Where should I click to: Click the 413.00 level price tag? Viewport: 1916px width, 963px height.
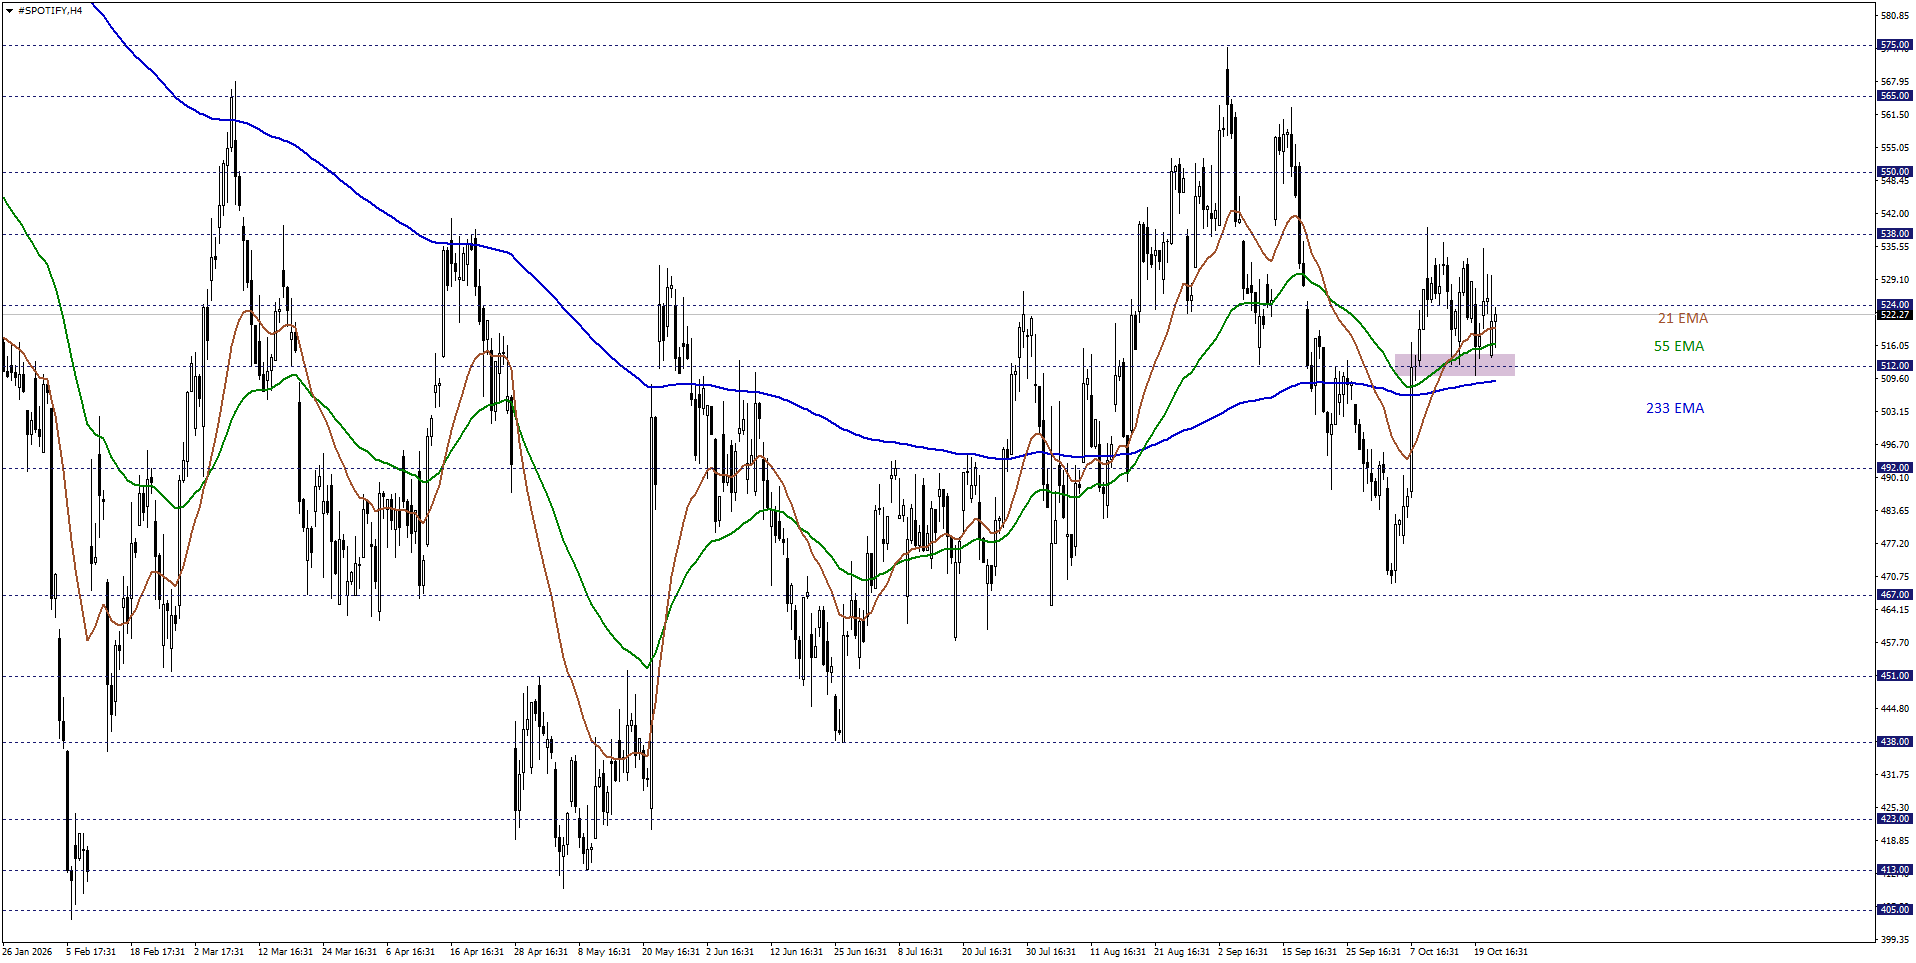1895,870
